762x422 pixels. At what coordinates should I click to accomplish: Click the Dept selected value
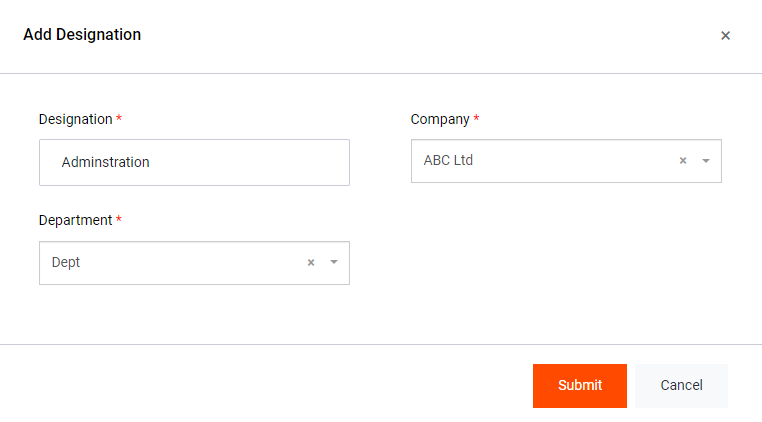pos(66,262)
